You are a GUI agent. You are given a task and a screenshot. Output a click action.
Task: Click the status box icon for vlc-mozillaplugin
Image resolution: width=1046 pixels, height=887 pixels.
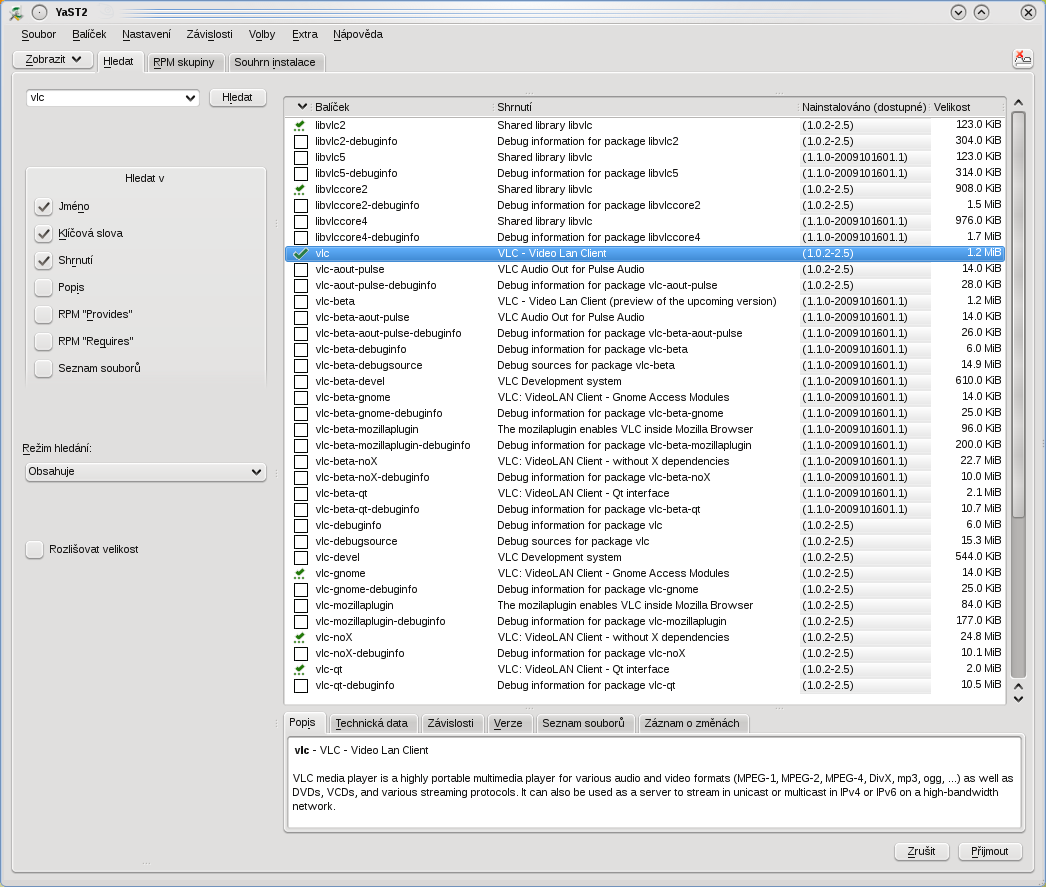[301, 606]
